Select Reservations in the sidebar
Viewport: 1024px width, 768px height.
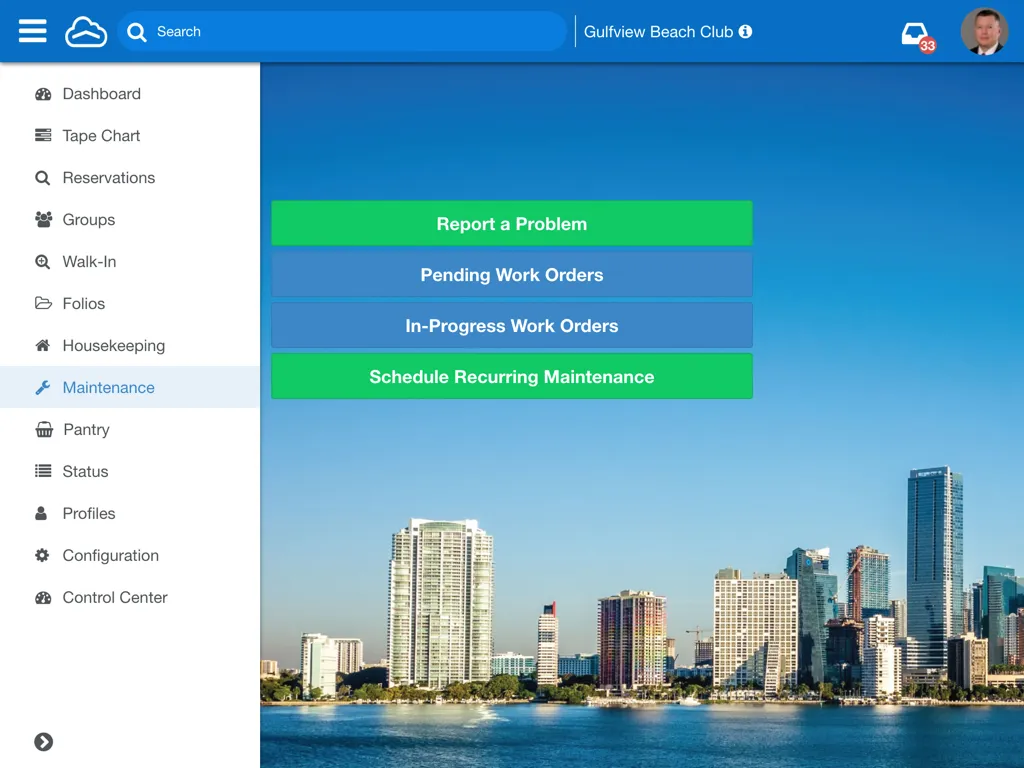tap(130, 178)
